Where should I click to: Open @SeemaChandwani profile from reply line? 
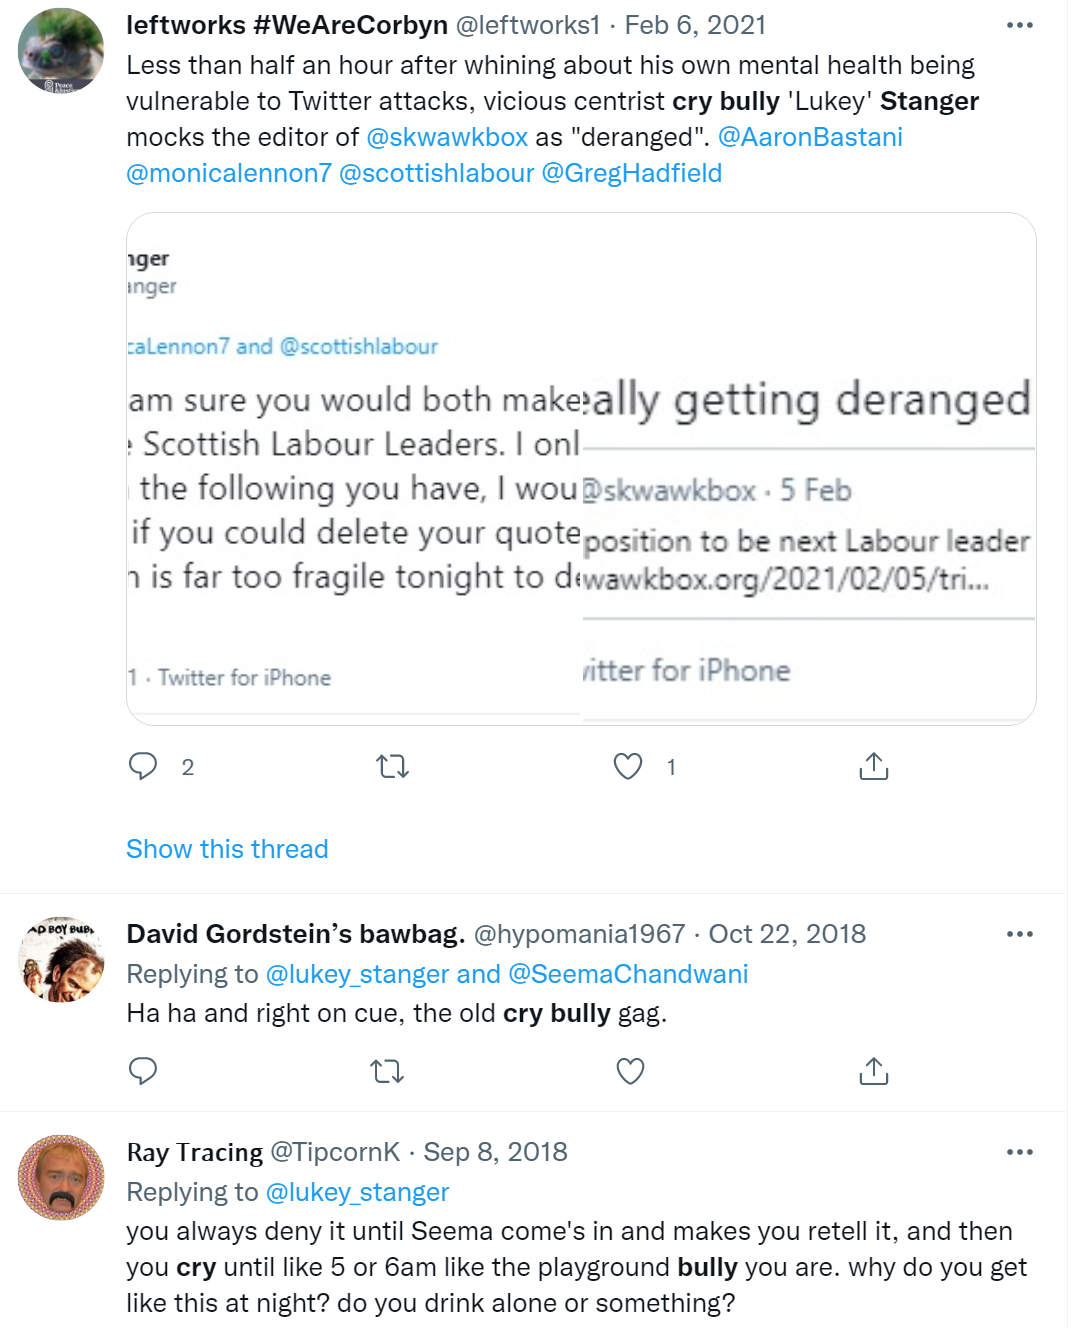pyautogui.click(x=628, y=974)
